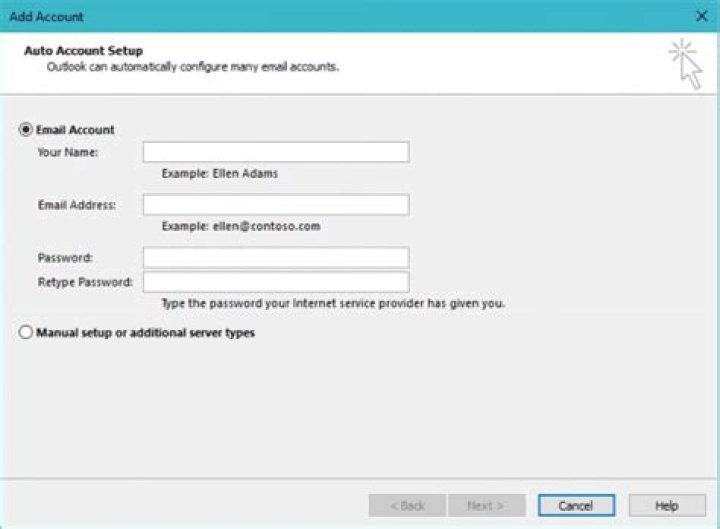Click the "Retype Password:" label

tap(85, 282)
